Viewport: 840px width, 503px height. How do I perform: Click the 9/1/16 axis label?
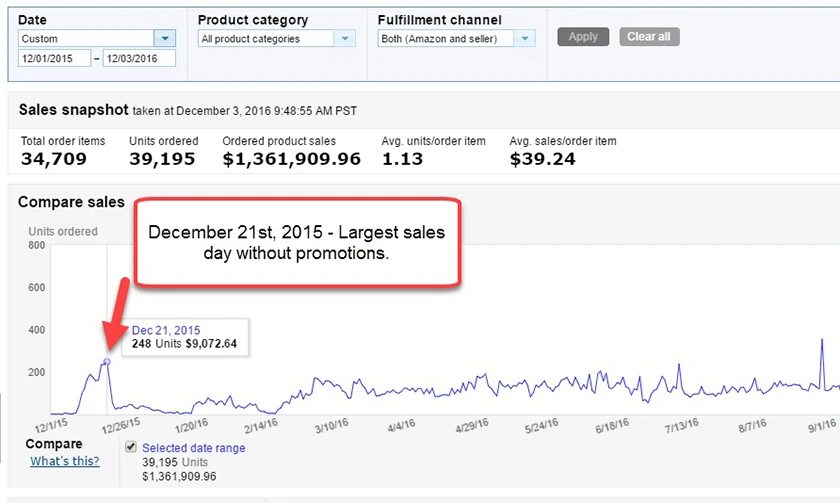pyautogui.click(x=822, y=426)
